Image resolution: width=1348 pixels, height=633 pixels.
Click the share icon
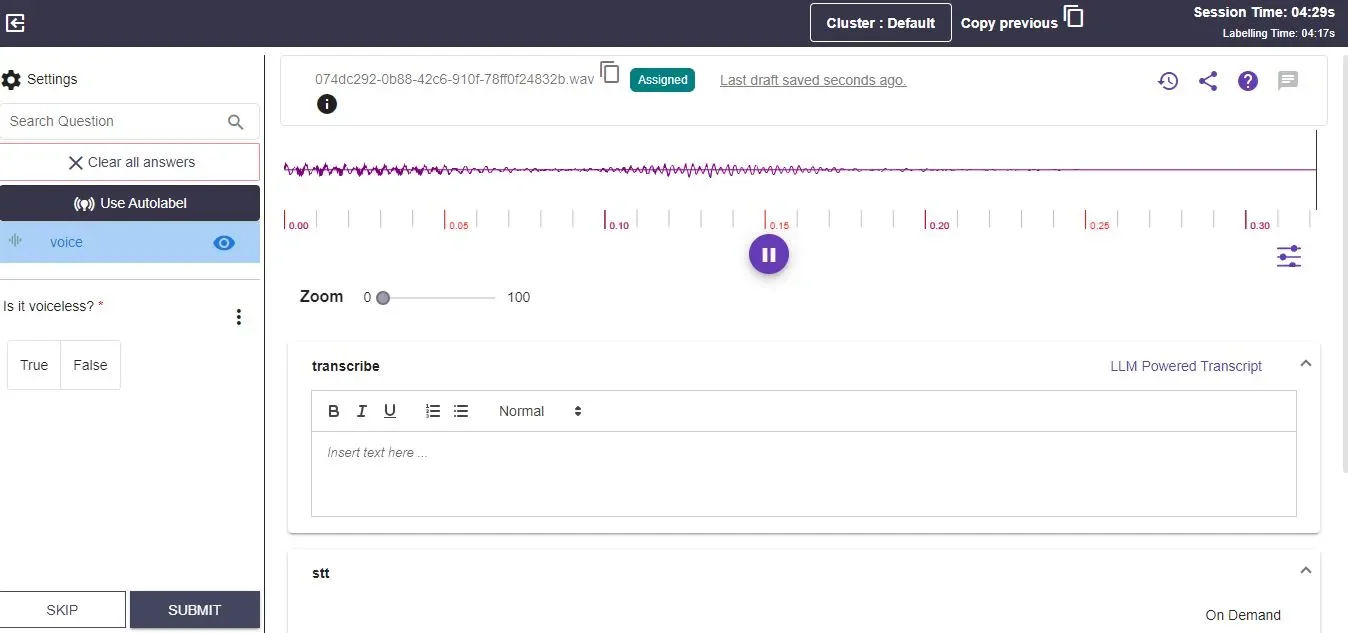1208,81
